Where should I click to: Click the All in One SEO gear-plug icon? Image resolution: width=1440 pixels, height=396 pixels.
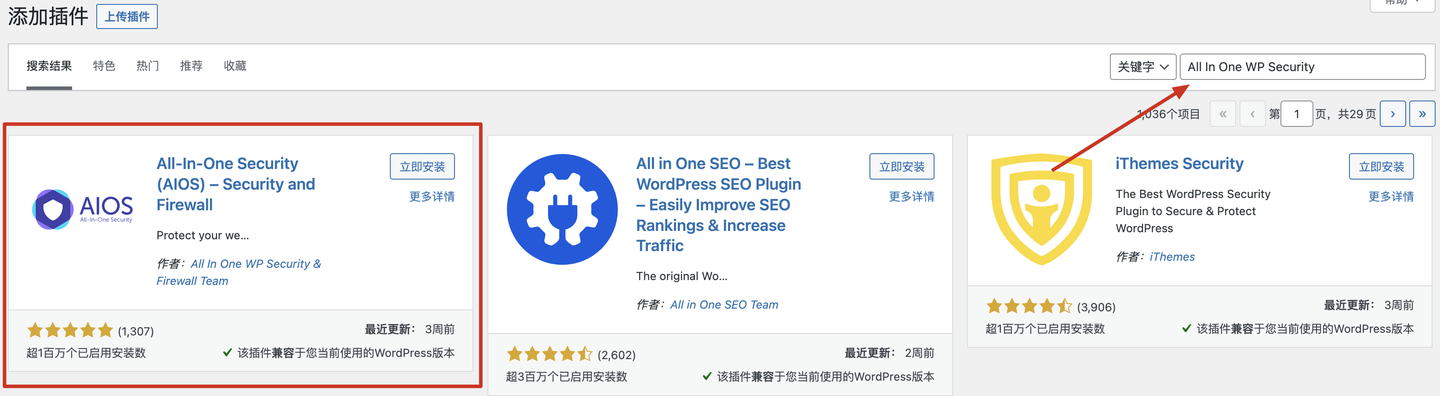click(562, 209)
